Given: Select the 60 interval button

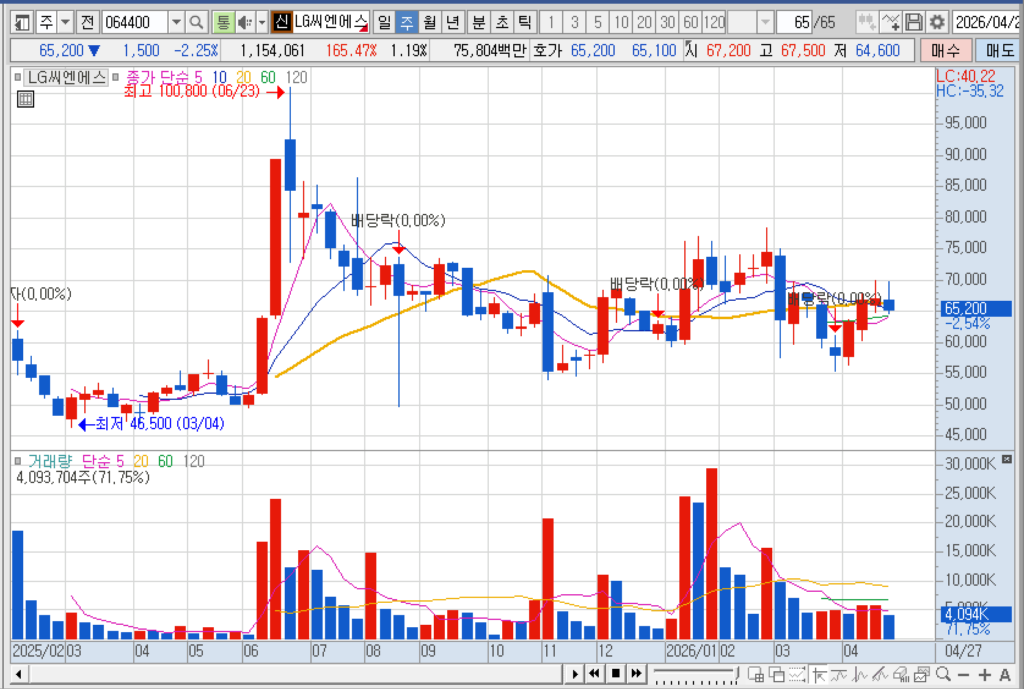Looking at the screenshot, I should click(691, 23).
